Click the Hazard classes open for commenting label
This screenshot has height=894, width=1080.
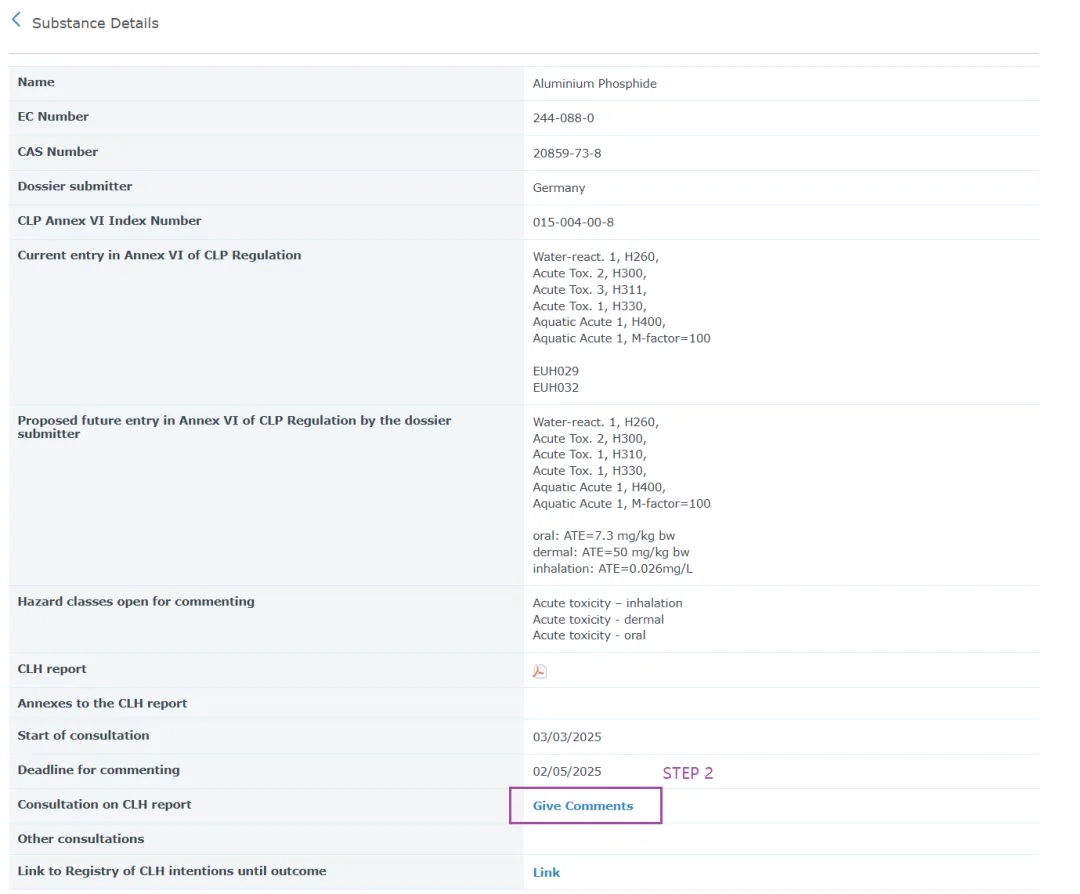(135, 602)
